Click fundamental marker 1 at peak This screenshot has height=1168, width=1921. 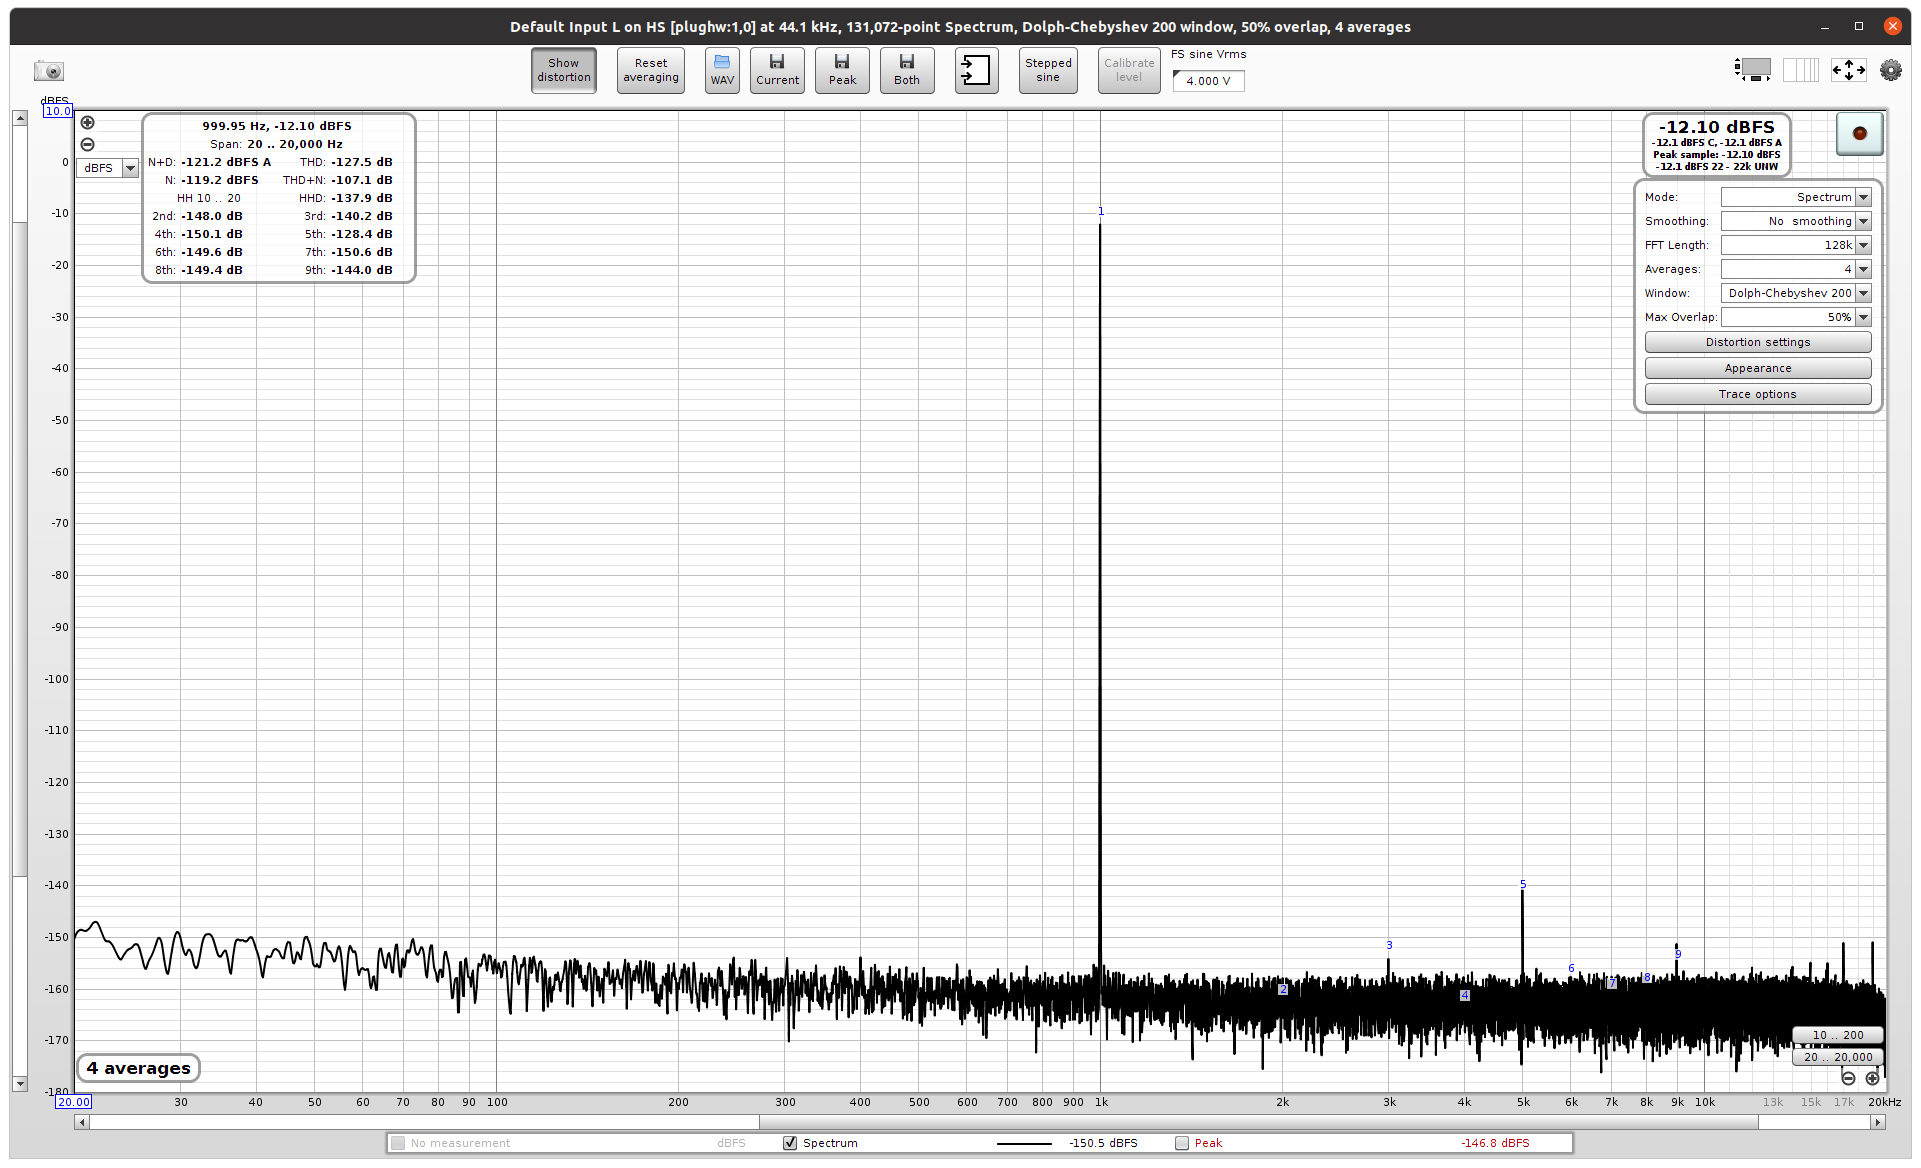(1101, 211)
